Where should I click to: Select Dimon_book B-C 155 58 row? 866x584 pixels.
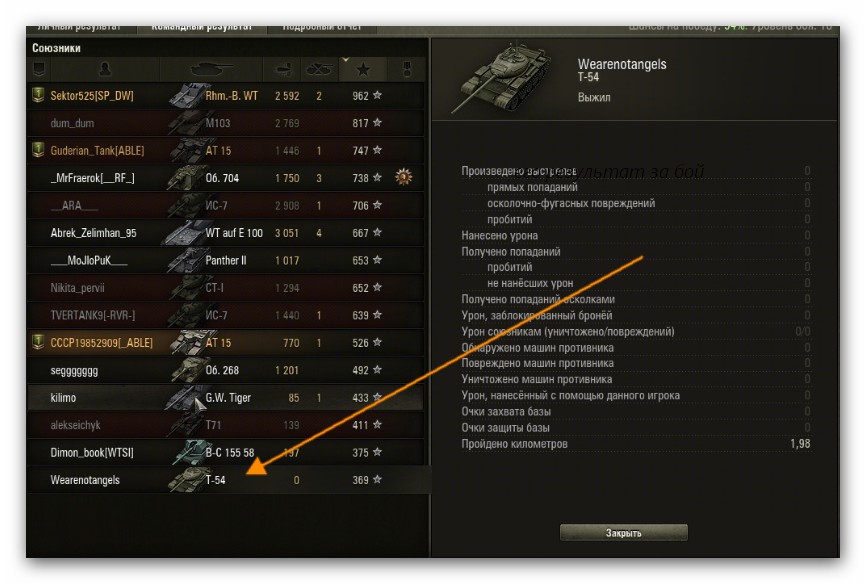click(226, 452)
